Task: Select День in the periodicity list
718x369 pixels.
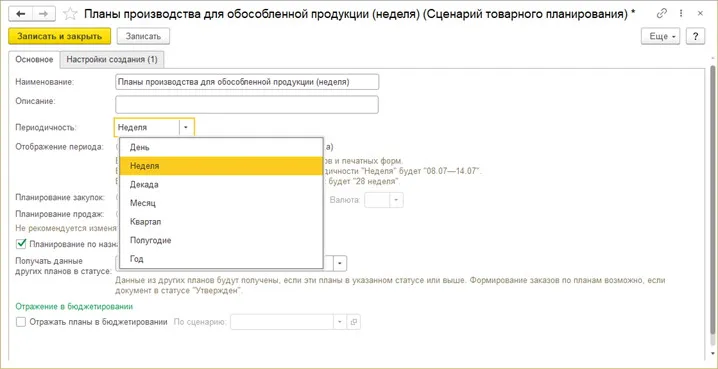Action: 221,147
